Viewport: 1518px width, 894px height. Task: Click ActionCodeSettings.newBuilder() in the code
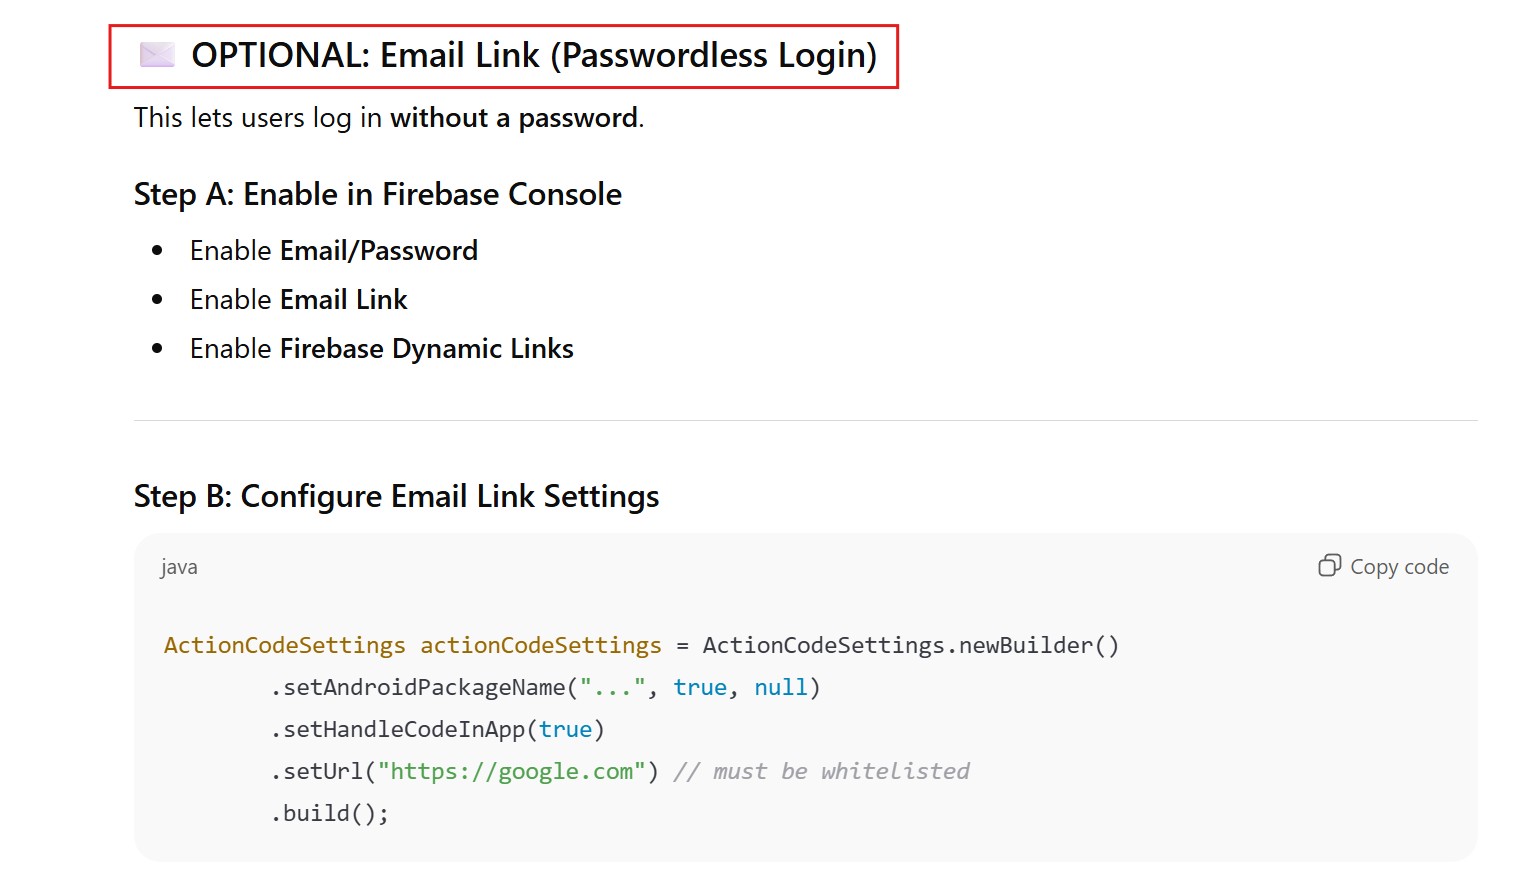click(910, 645)
